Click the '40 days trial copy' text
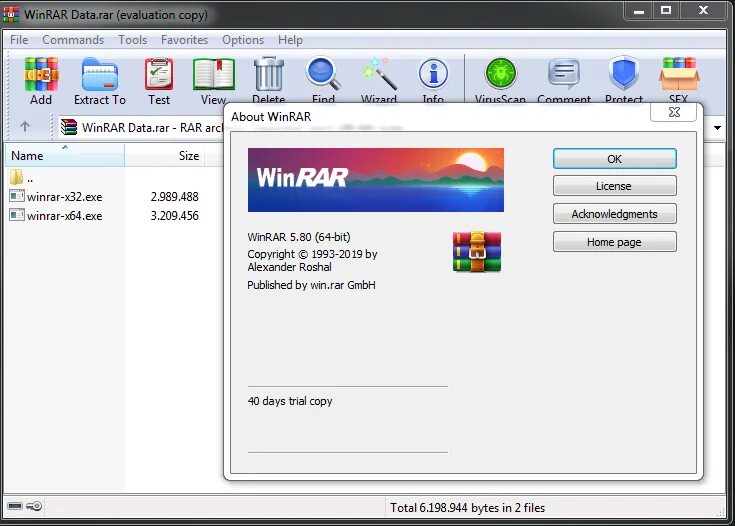This screenshot has width=735, height=526. [290, 401]
